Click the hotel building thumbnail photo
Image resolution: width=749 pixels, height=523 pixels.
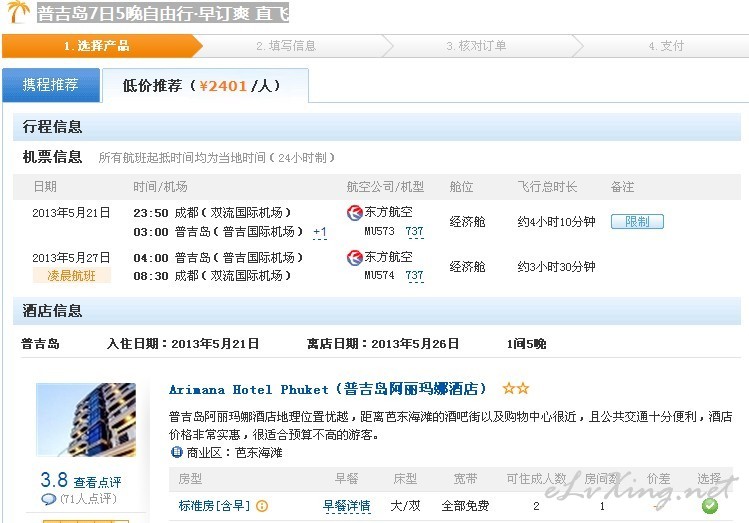86,420
